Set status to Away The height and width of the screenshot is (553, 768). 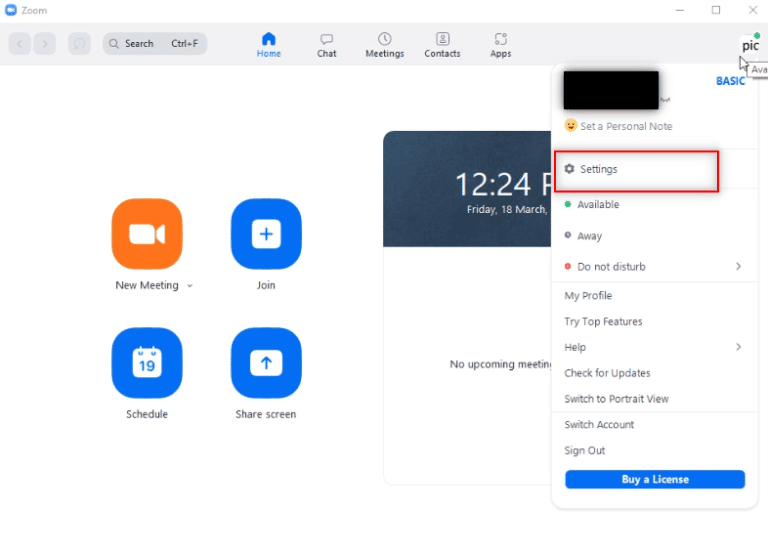click(x=589, y=236)
